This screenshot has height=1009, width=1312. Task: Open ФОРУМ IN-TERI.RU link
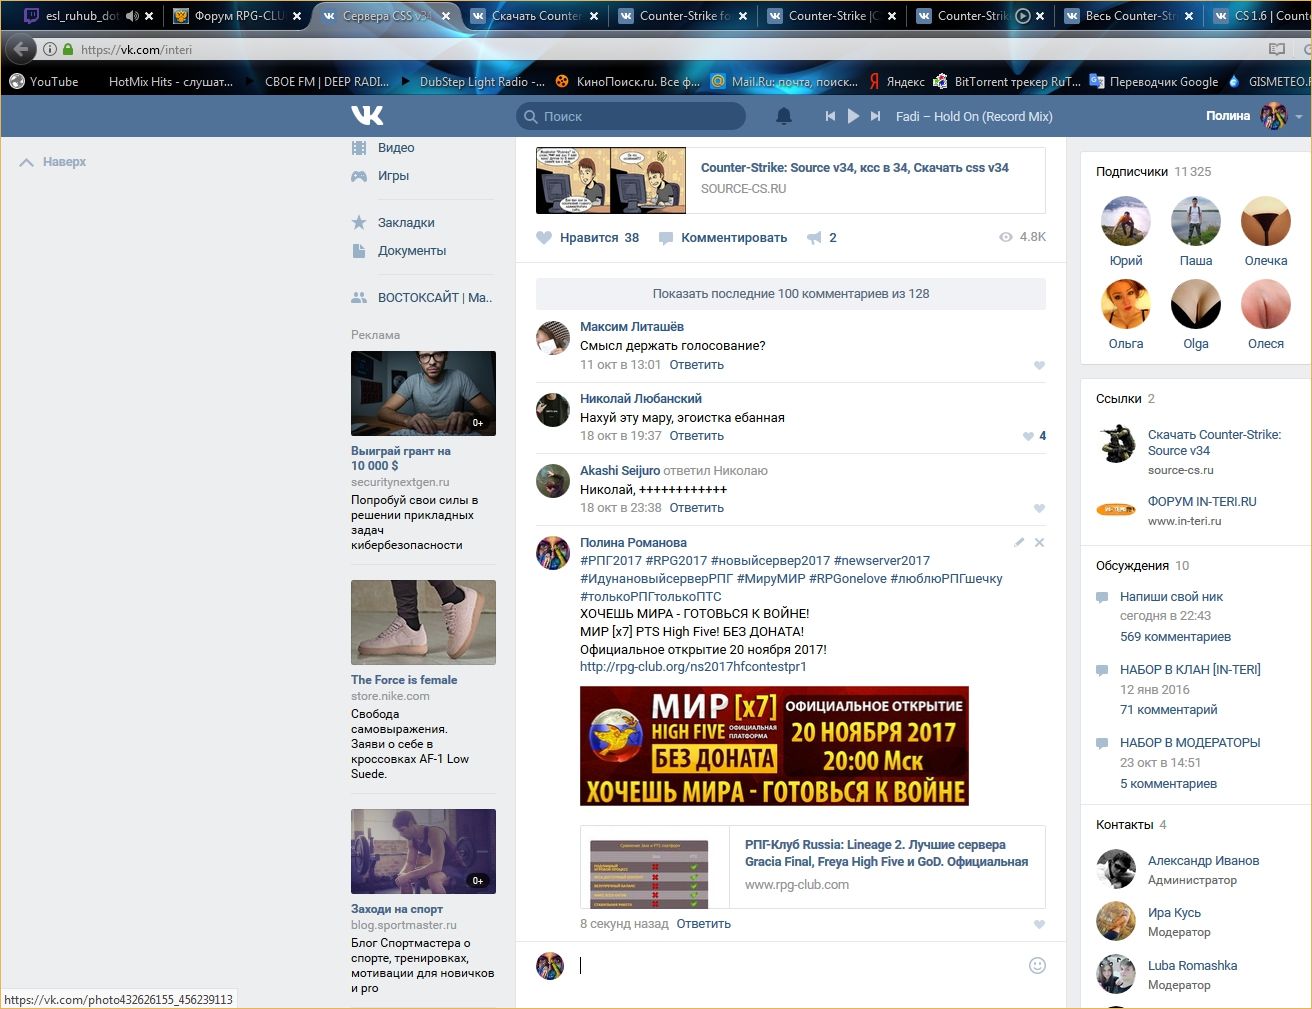point(1202,501)
